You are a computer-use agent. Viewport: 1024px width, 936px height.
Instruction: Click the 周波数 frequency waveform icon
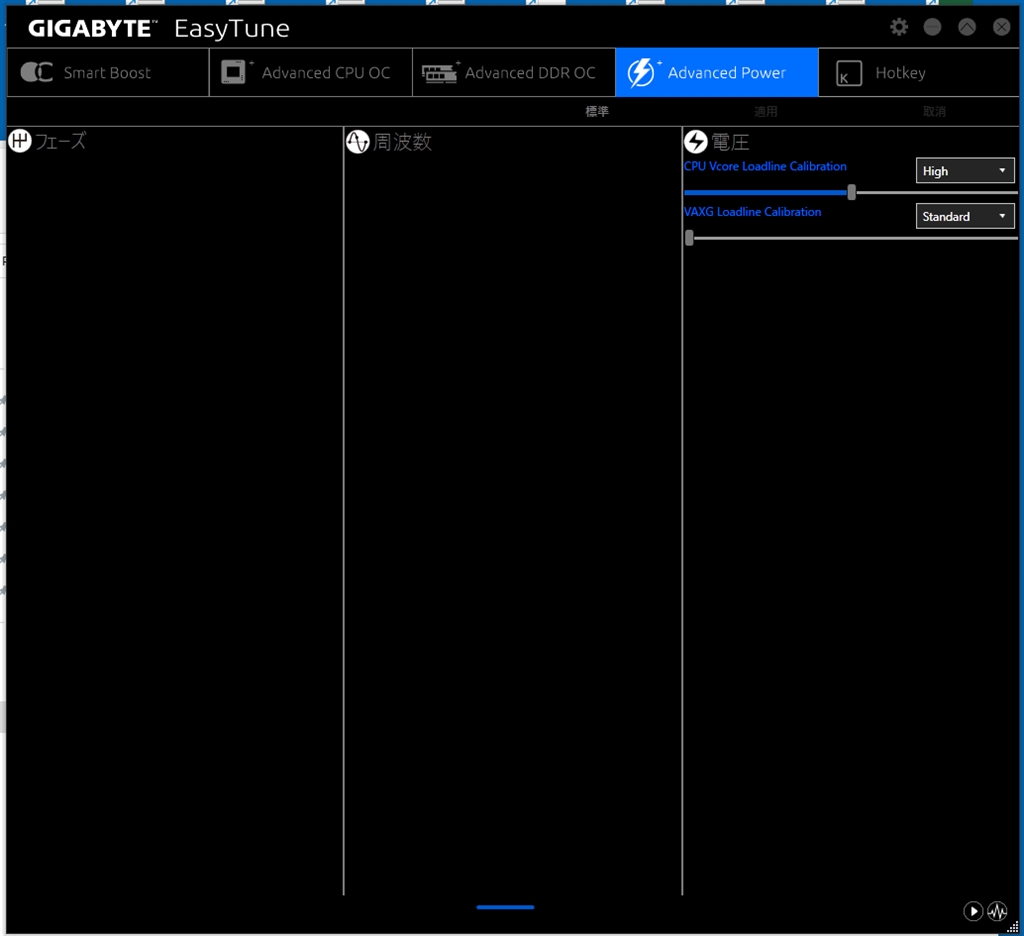358,142
